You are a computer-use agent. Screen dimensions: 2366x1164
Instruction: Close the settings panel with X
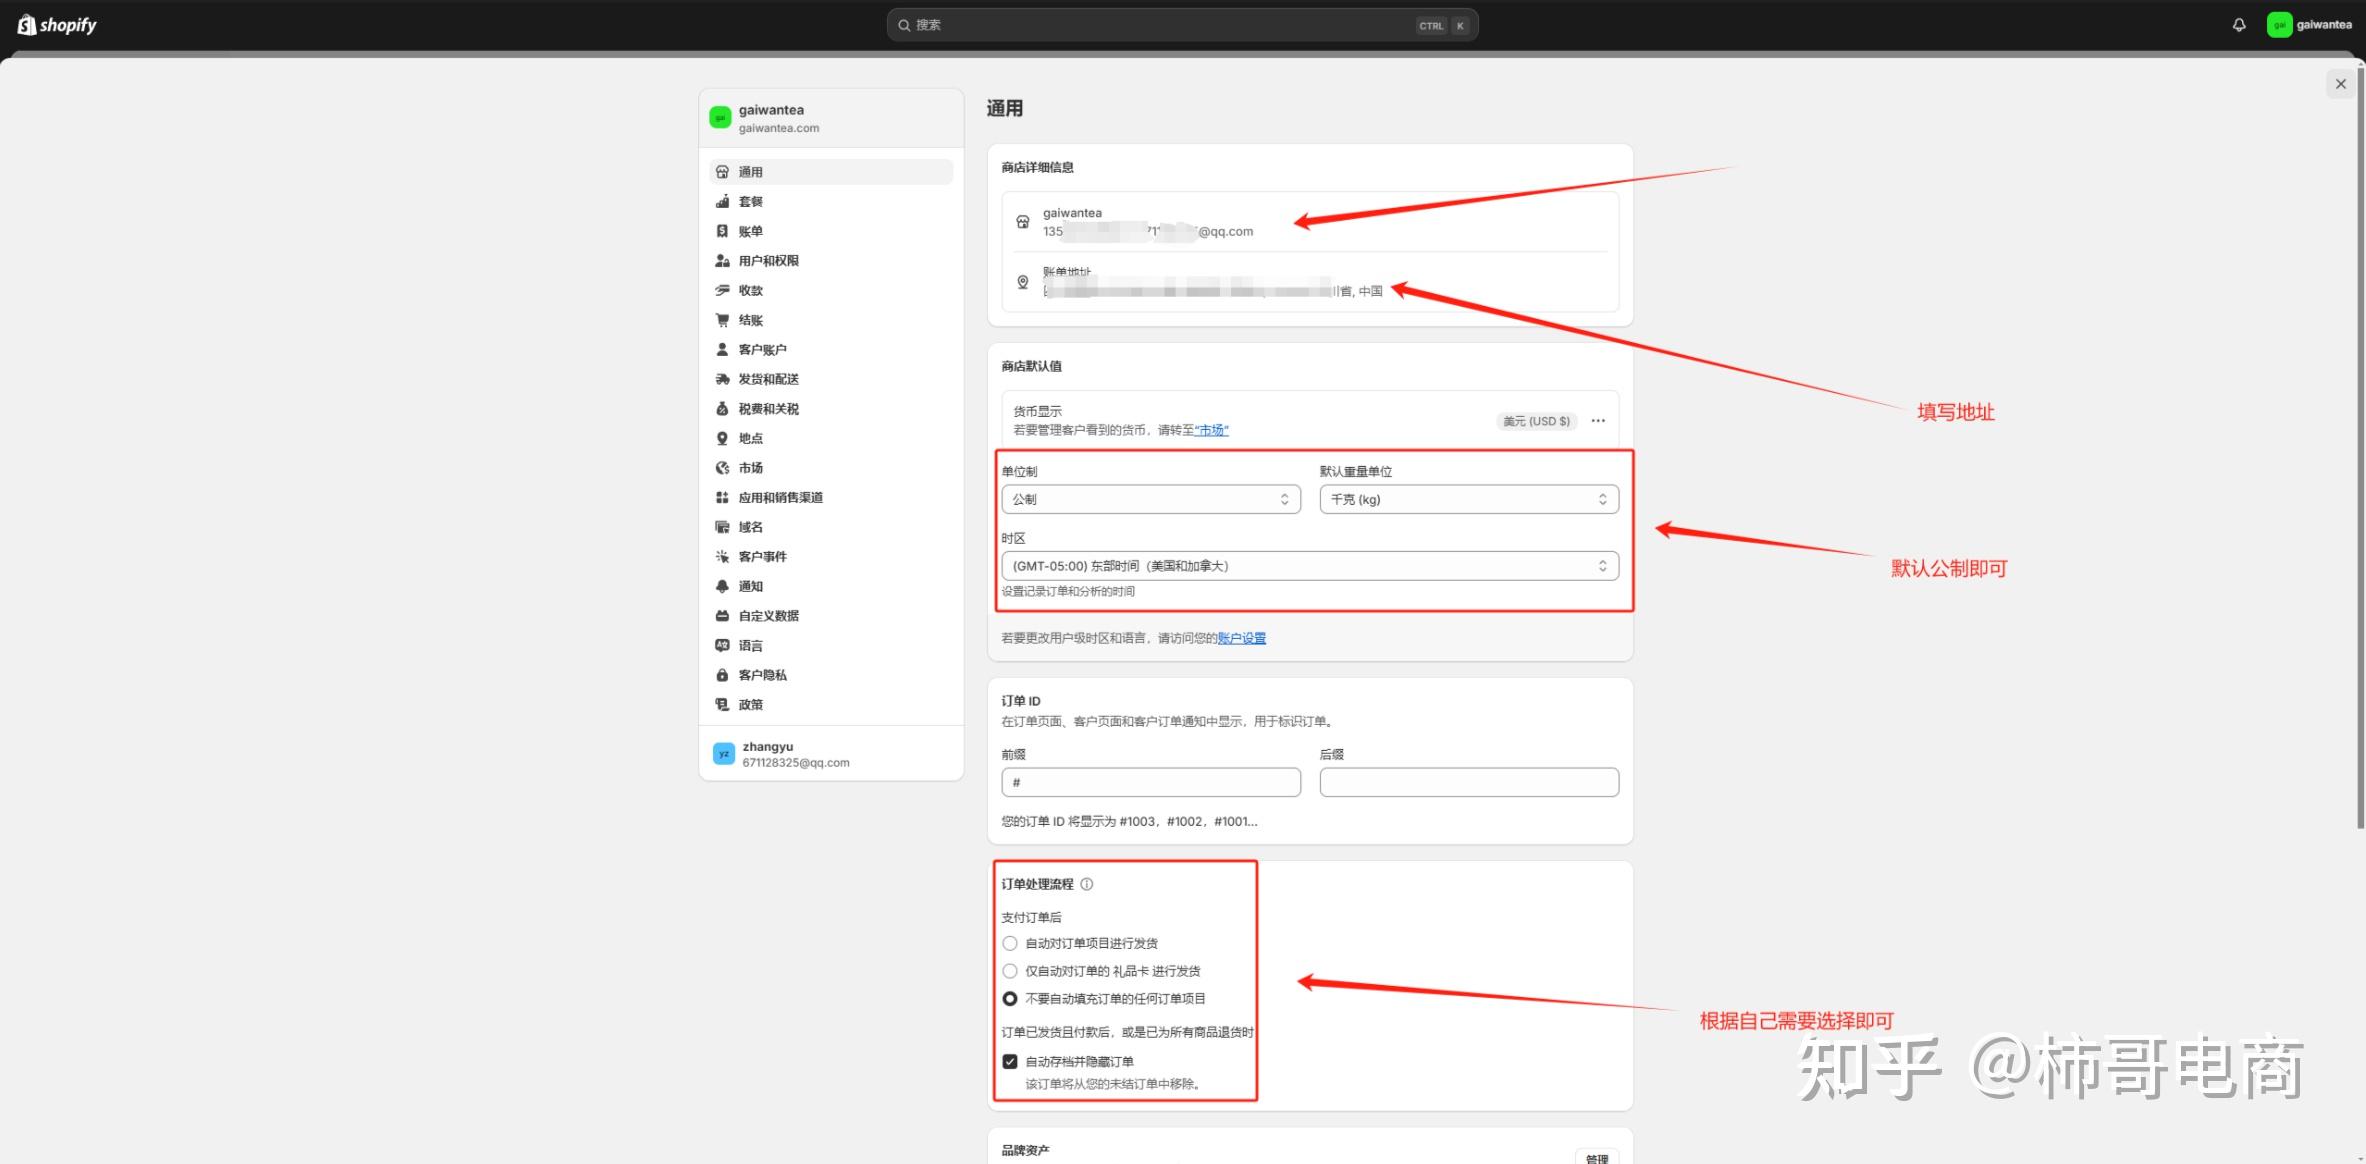(2340, 84)
